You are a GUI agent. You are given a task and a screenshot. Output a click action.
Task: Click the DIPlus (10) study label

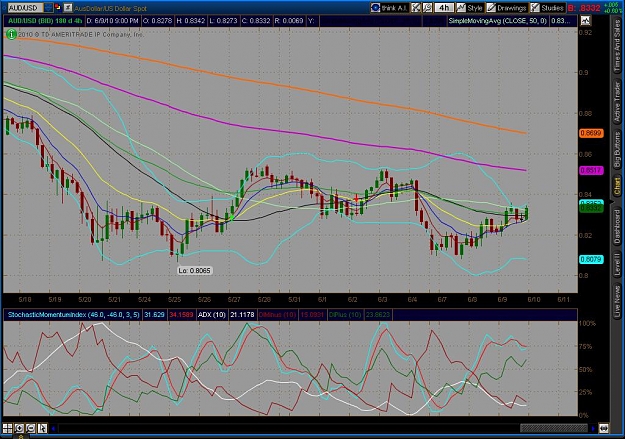[x=345, y=315]
